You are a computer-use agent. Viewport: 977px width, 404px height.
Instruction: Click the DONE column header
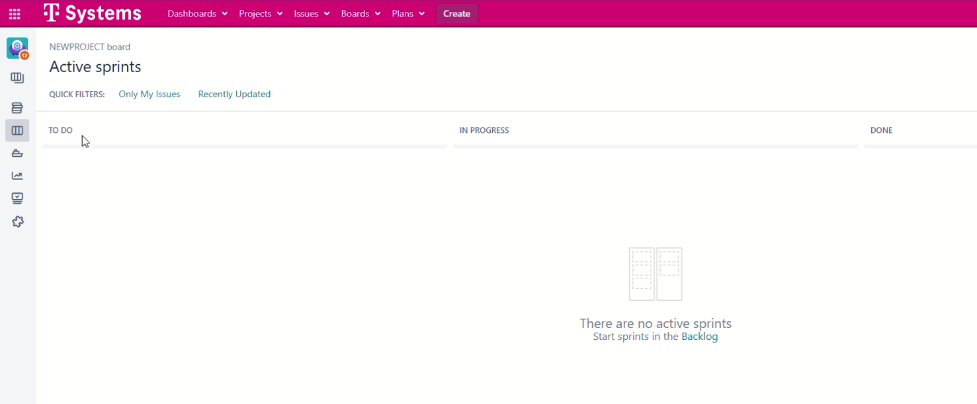881,130
